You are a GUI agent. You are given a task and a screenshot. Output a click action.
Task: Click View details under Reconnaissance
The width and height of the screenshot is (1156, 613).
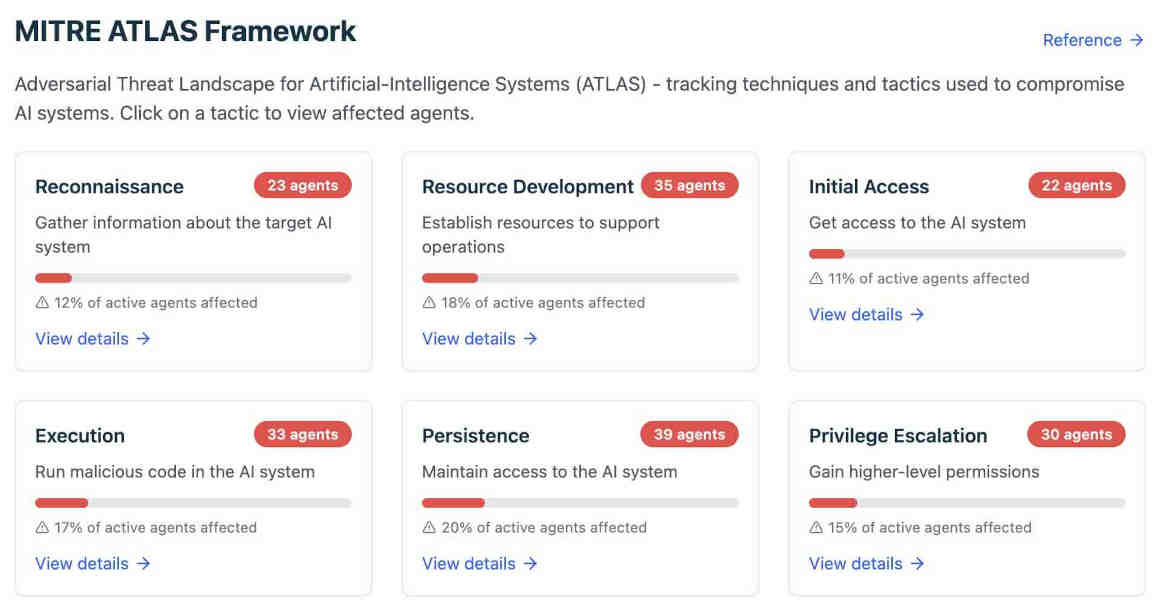pos(93,339)
